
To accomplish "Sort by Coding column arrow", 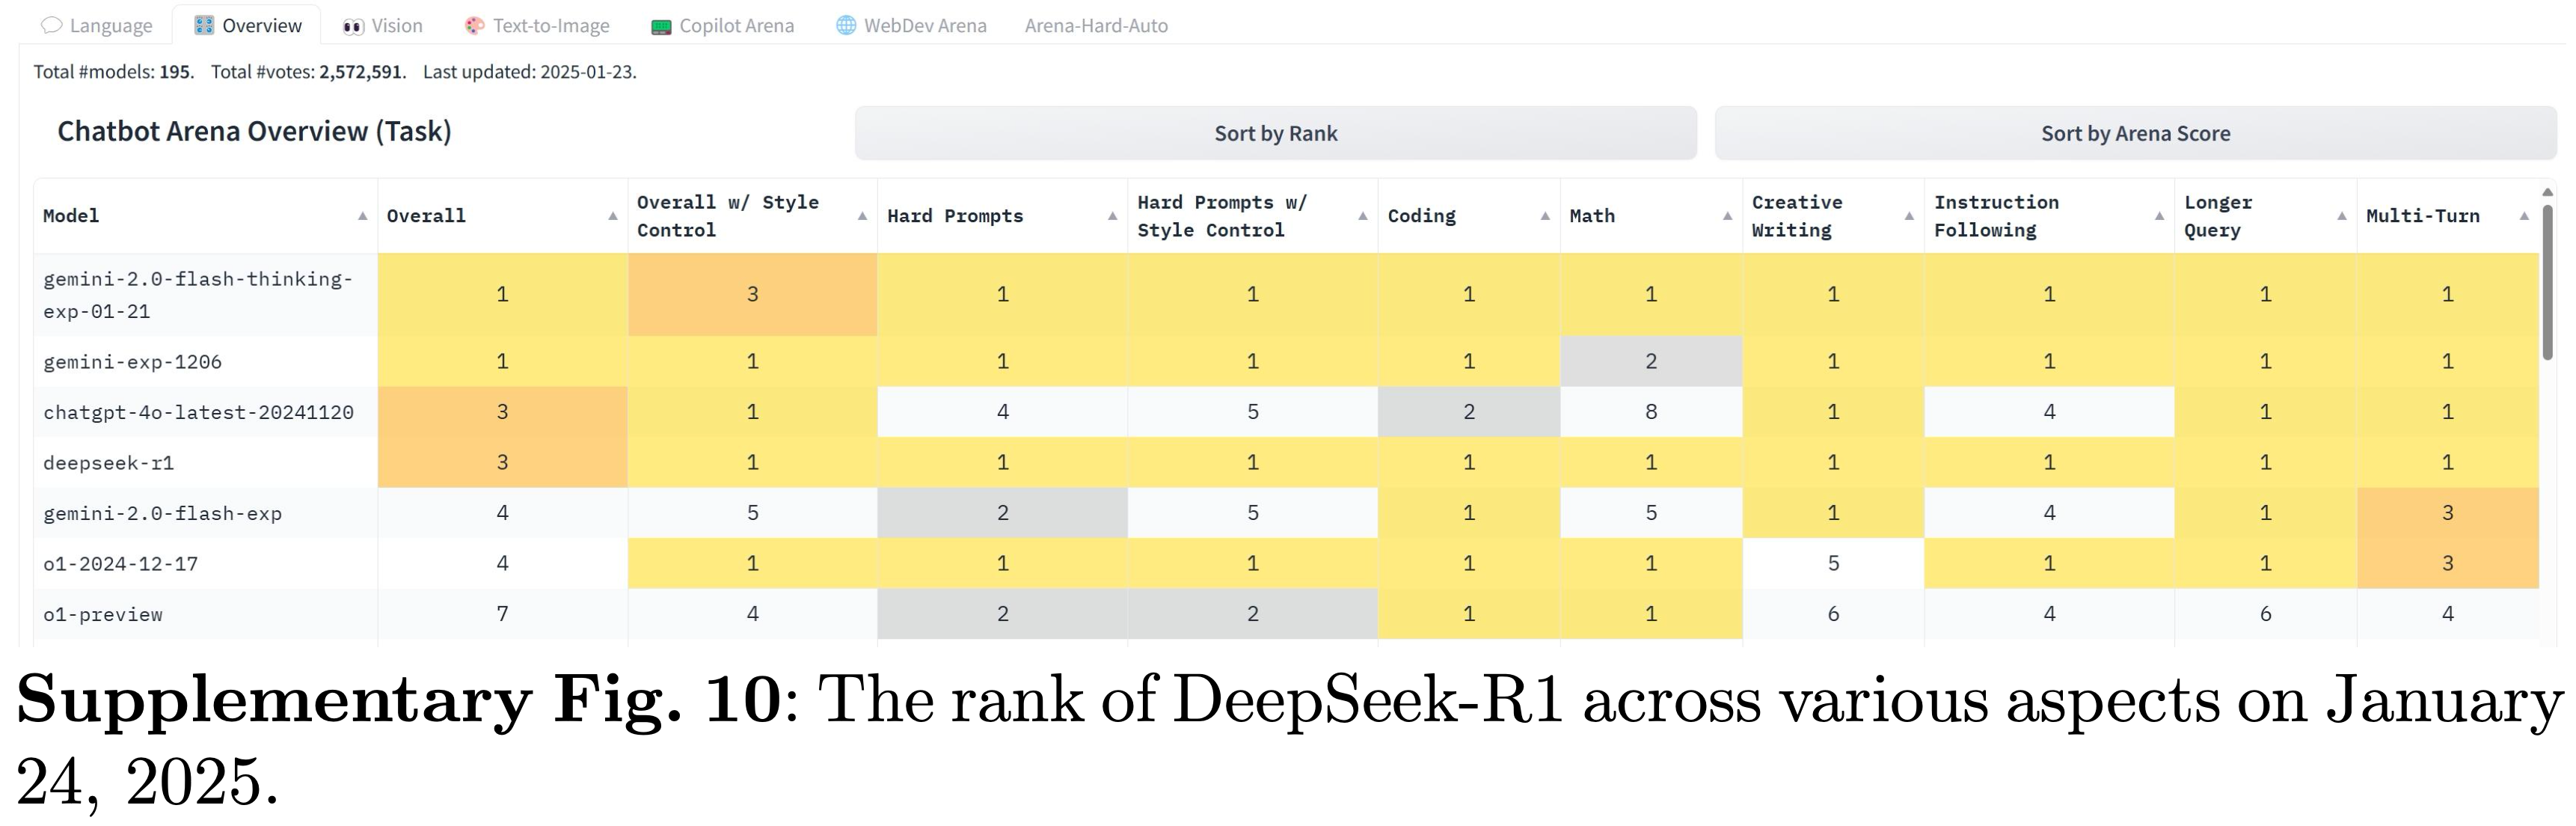I will (x=1545, y=216).
